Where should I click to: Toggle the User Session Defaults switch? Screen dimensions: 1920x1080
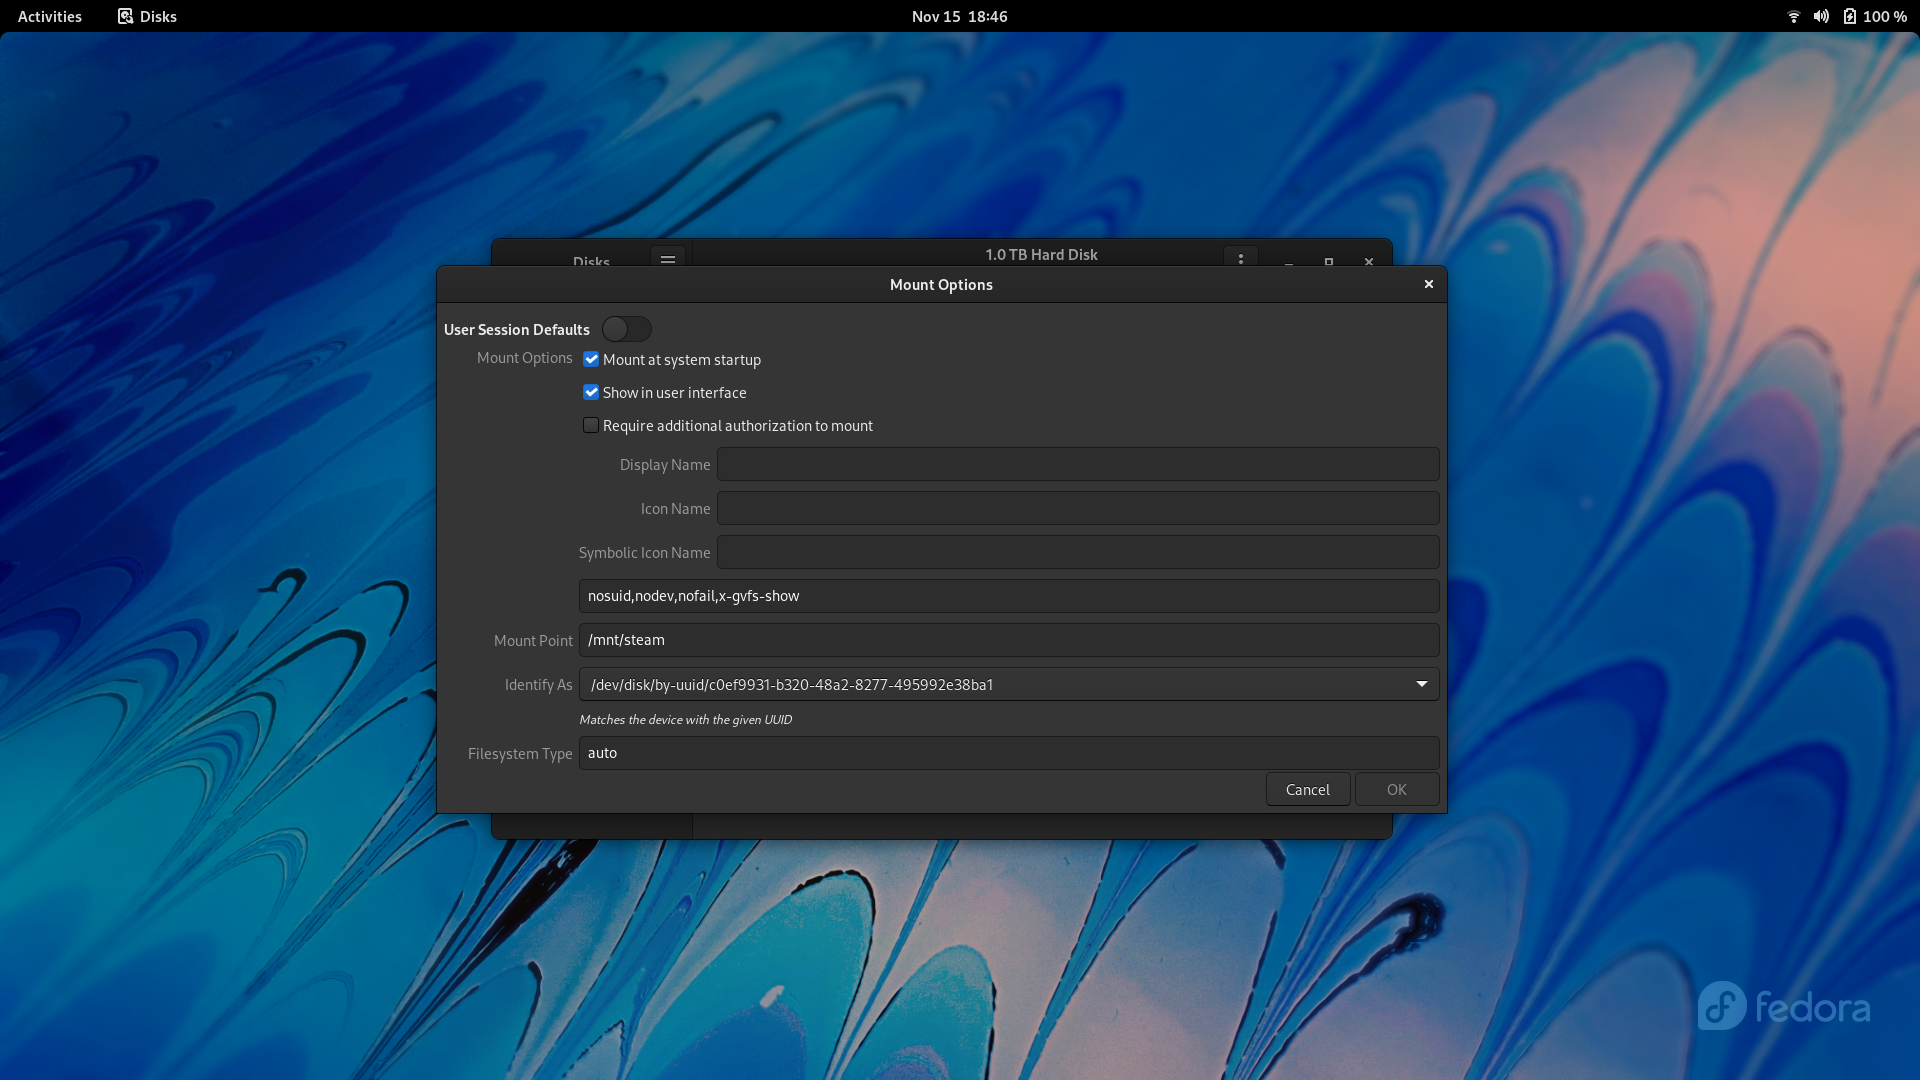click(627, 329)
